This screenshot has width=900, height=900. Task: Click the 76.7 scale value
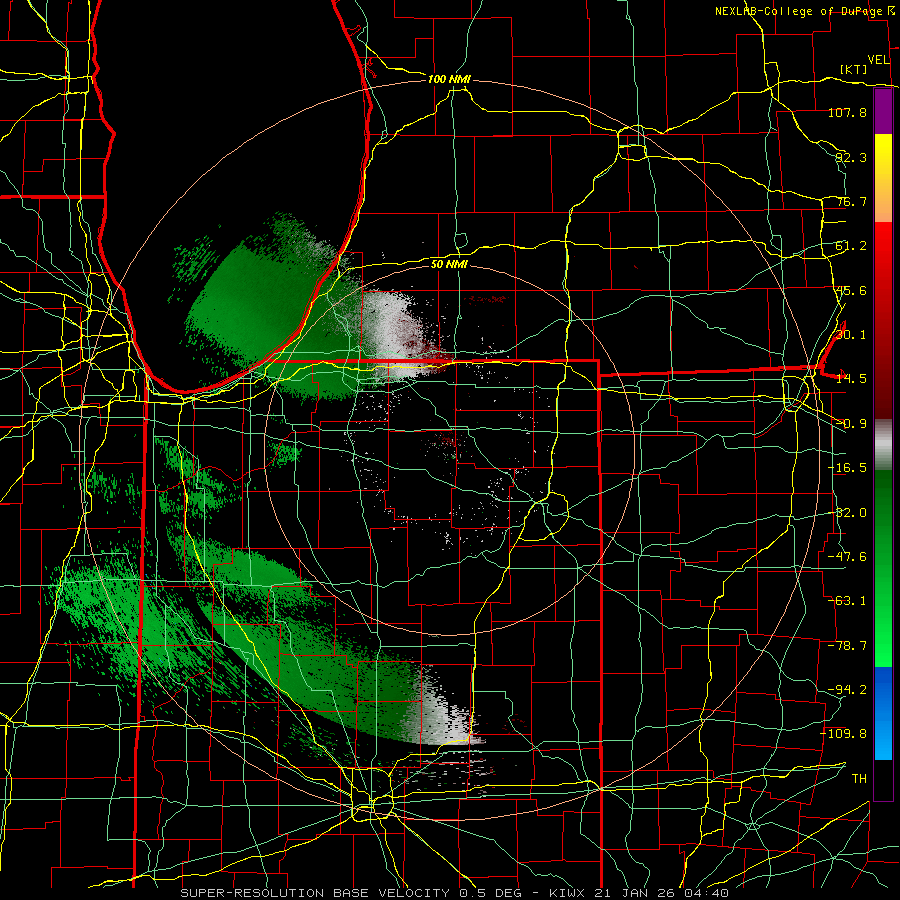pyautogui.click(x=851, y=201)
